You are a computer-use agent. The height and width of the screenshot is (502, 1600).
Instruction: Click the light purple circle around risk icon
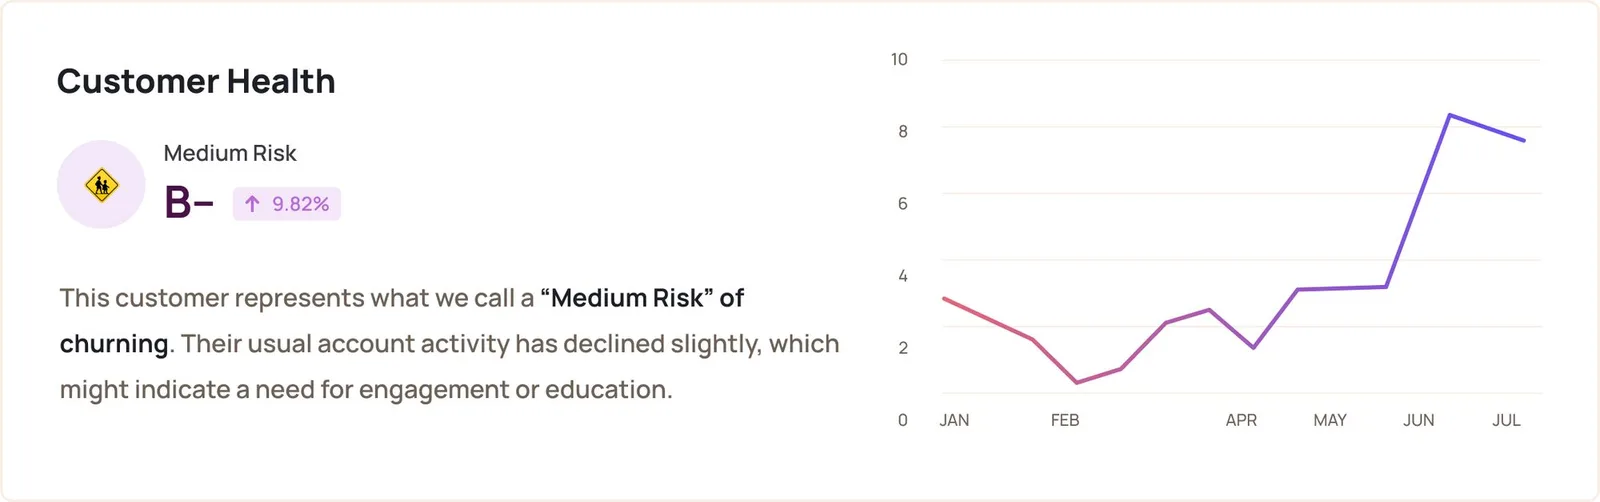101,184
